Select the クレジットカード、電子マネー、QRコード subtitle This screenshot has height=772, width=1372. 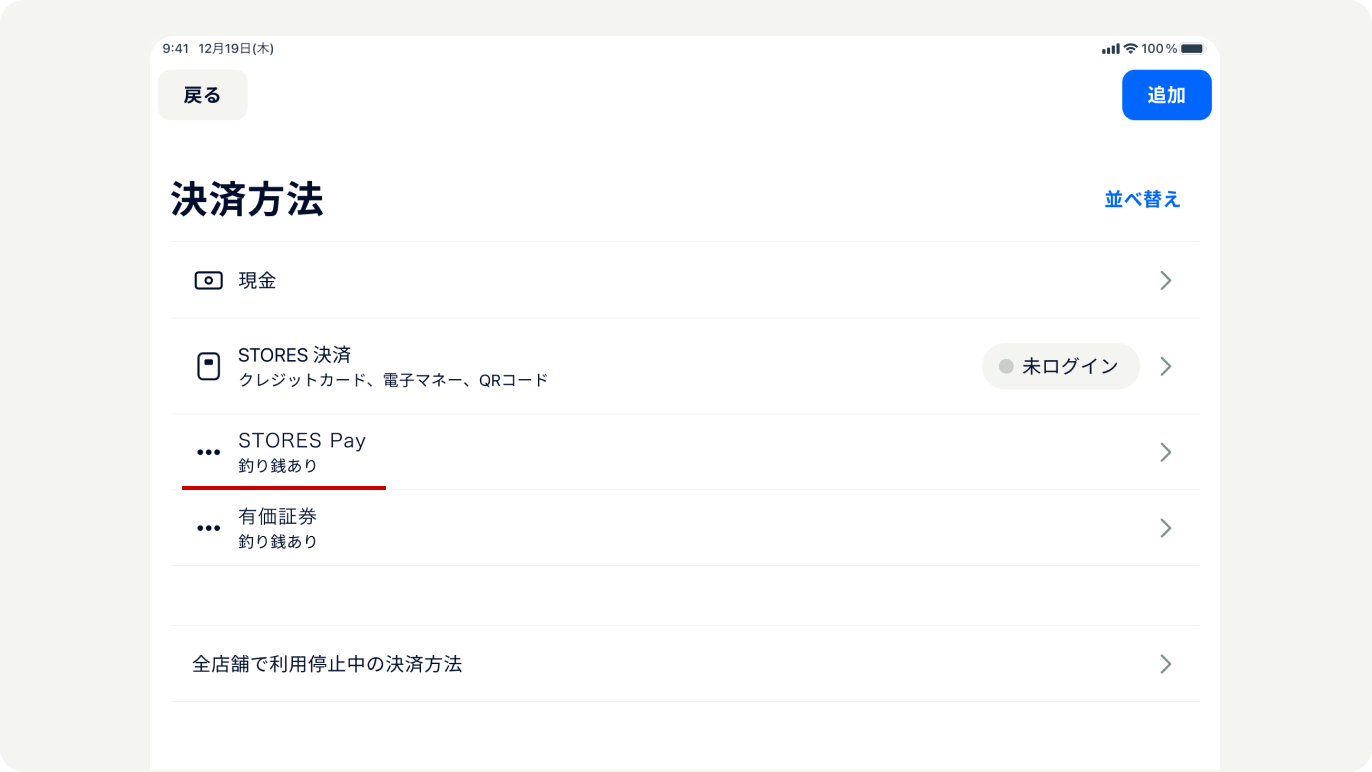[x=393, y=380]
